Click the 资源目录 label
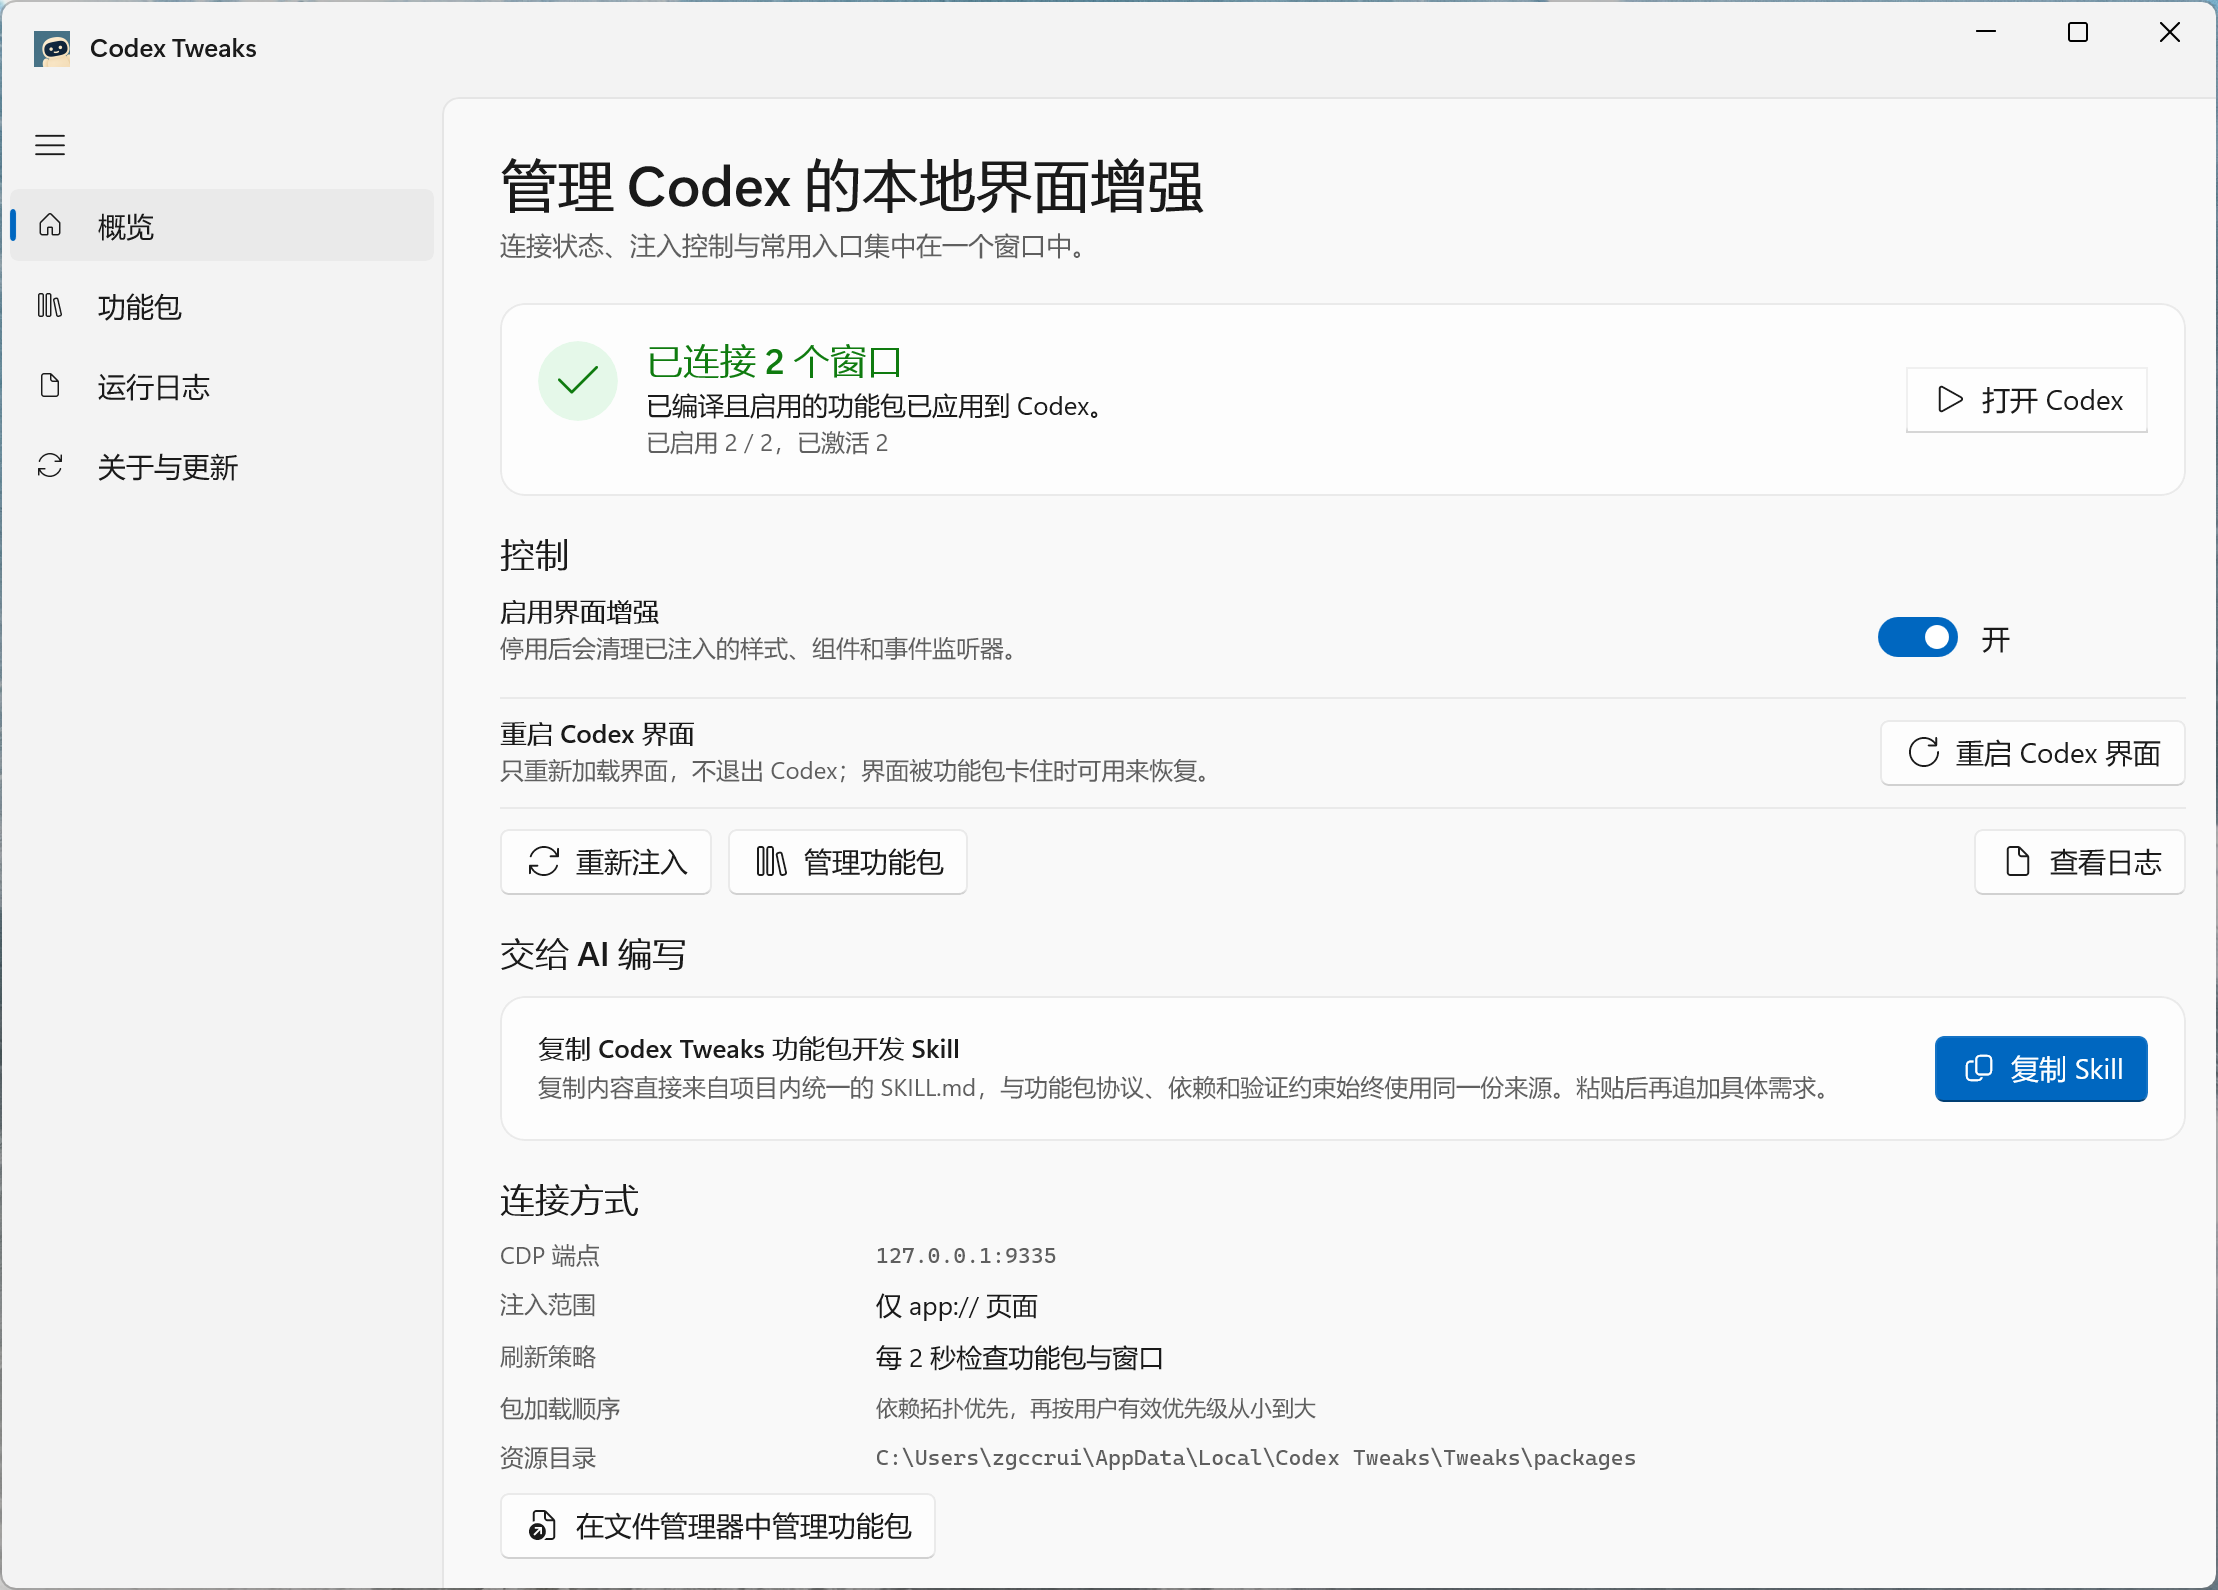 pyautogui.click(x=548, y=1459)
